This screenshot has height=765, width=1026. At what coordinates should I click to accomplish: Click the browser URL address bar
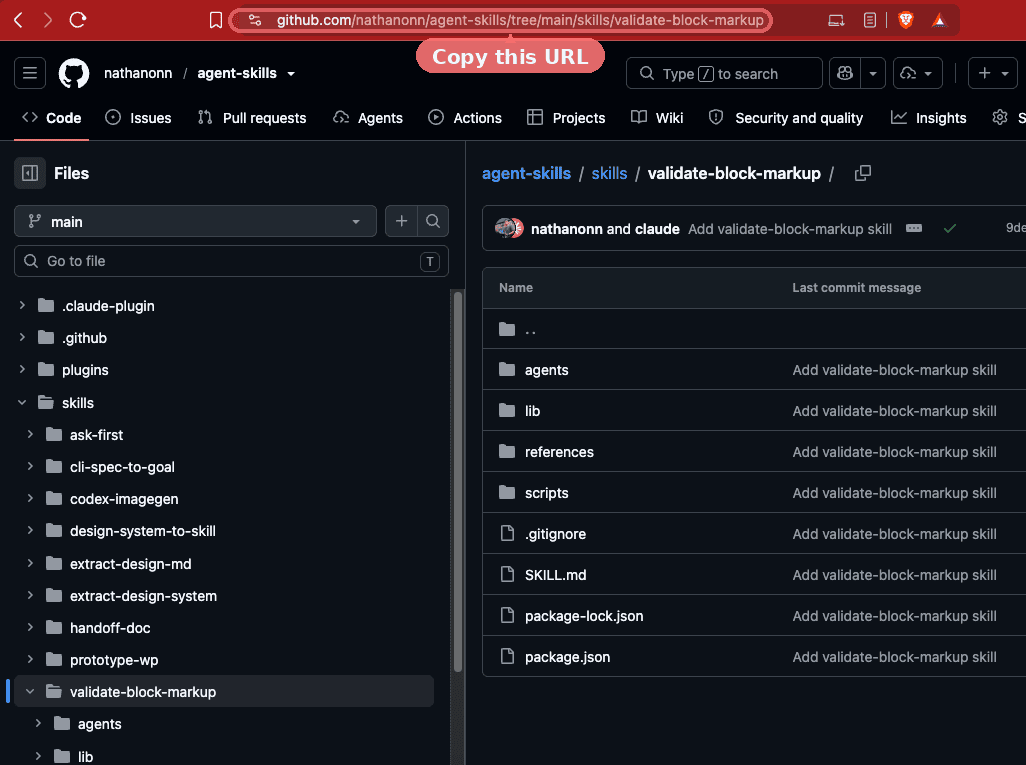(x=501, y=20)
